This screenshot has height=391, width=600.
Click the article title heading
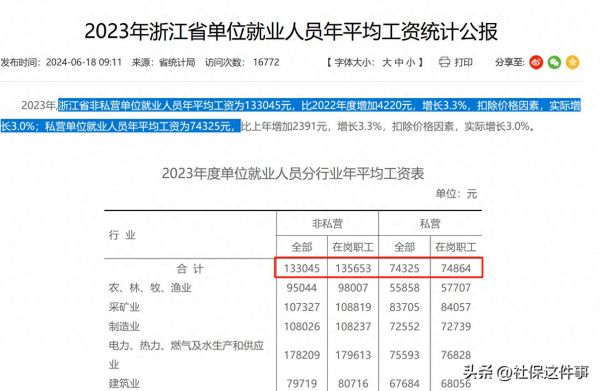(291, 31)
